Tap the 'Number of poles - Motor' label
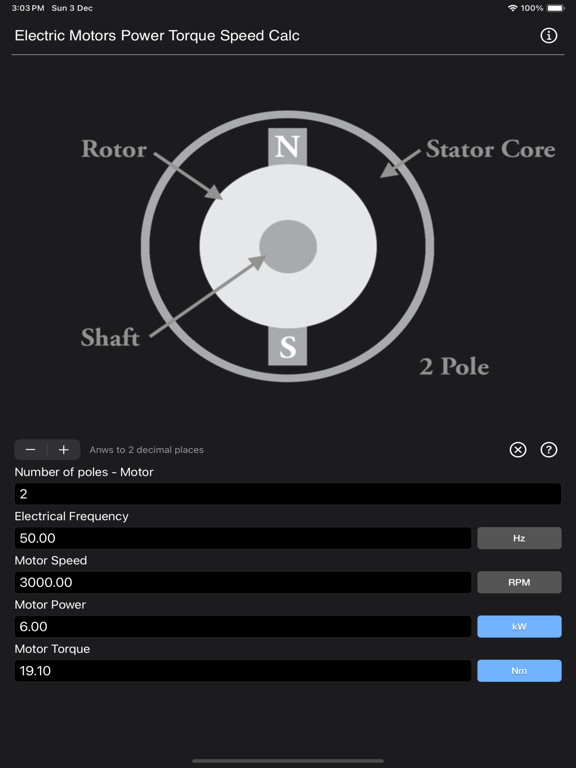Viewport: 576px width, 768px height. click(x=84, y=472)
